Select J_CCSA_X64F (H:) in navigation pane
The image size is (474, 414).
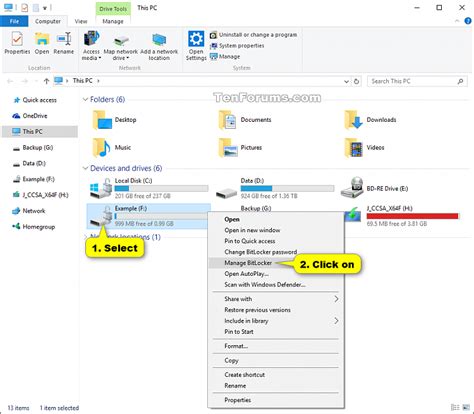click(40, 195)
